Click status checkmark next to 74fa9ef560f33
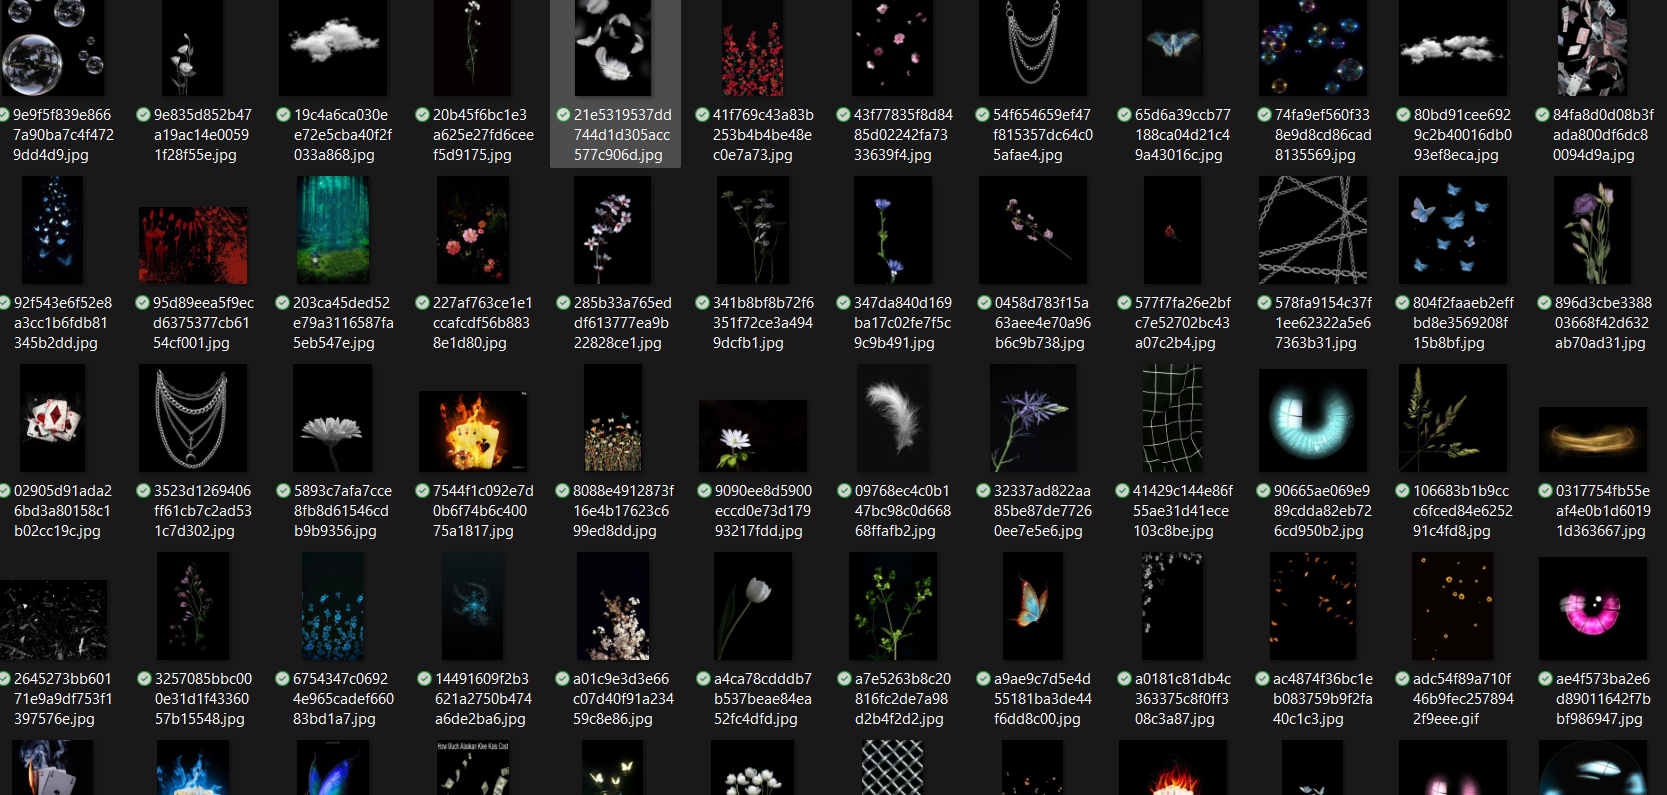This screenshot has height=795, width=1667. coord(1265,115)
